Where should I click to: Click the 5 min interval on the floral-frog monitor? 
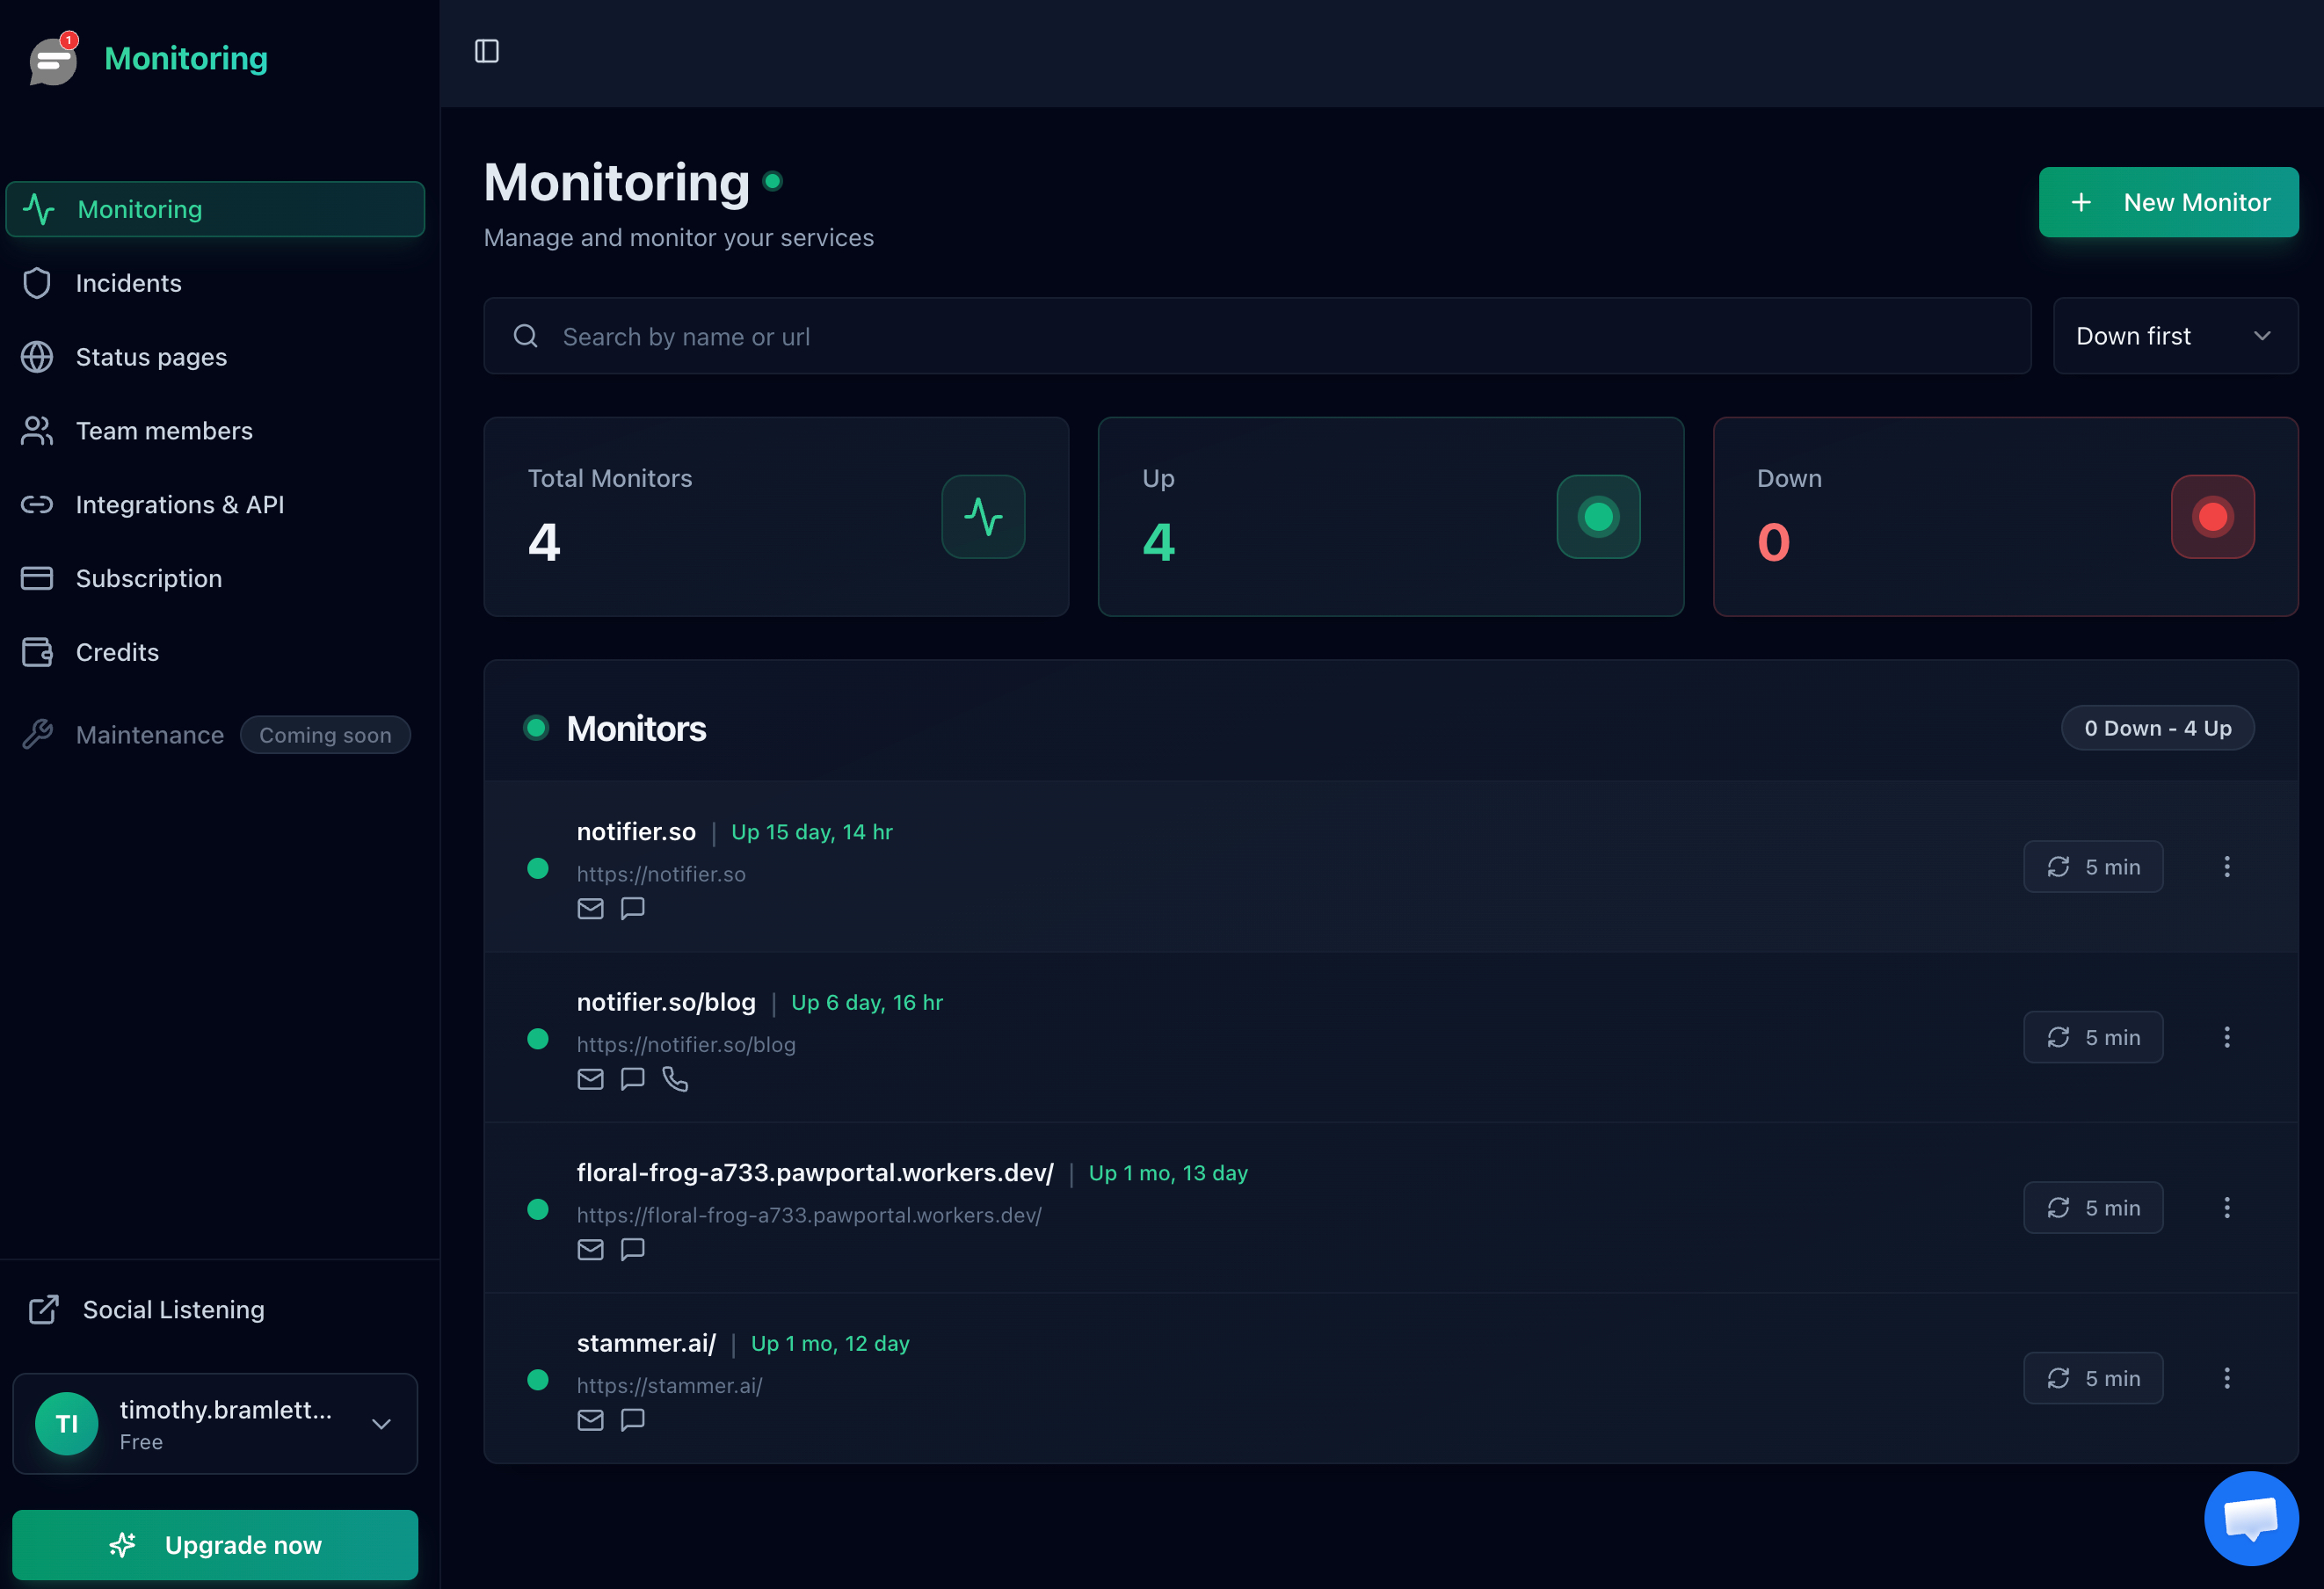[x=2092, y=1208]
